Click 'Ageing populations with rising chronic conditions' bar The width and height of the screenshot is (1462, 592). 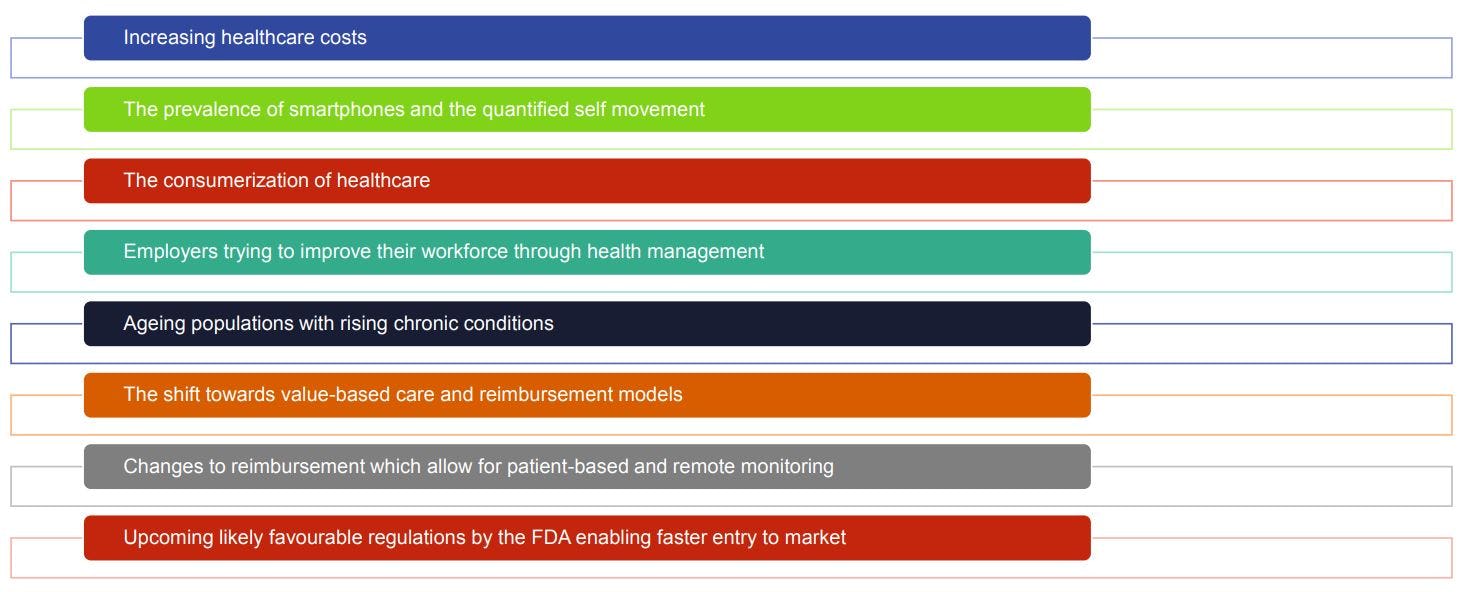587,324
